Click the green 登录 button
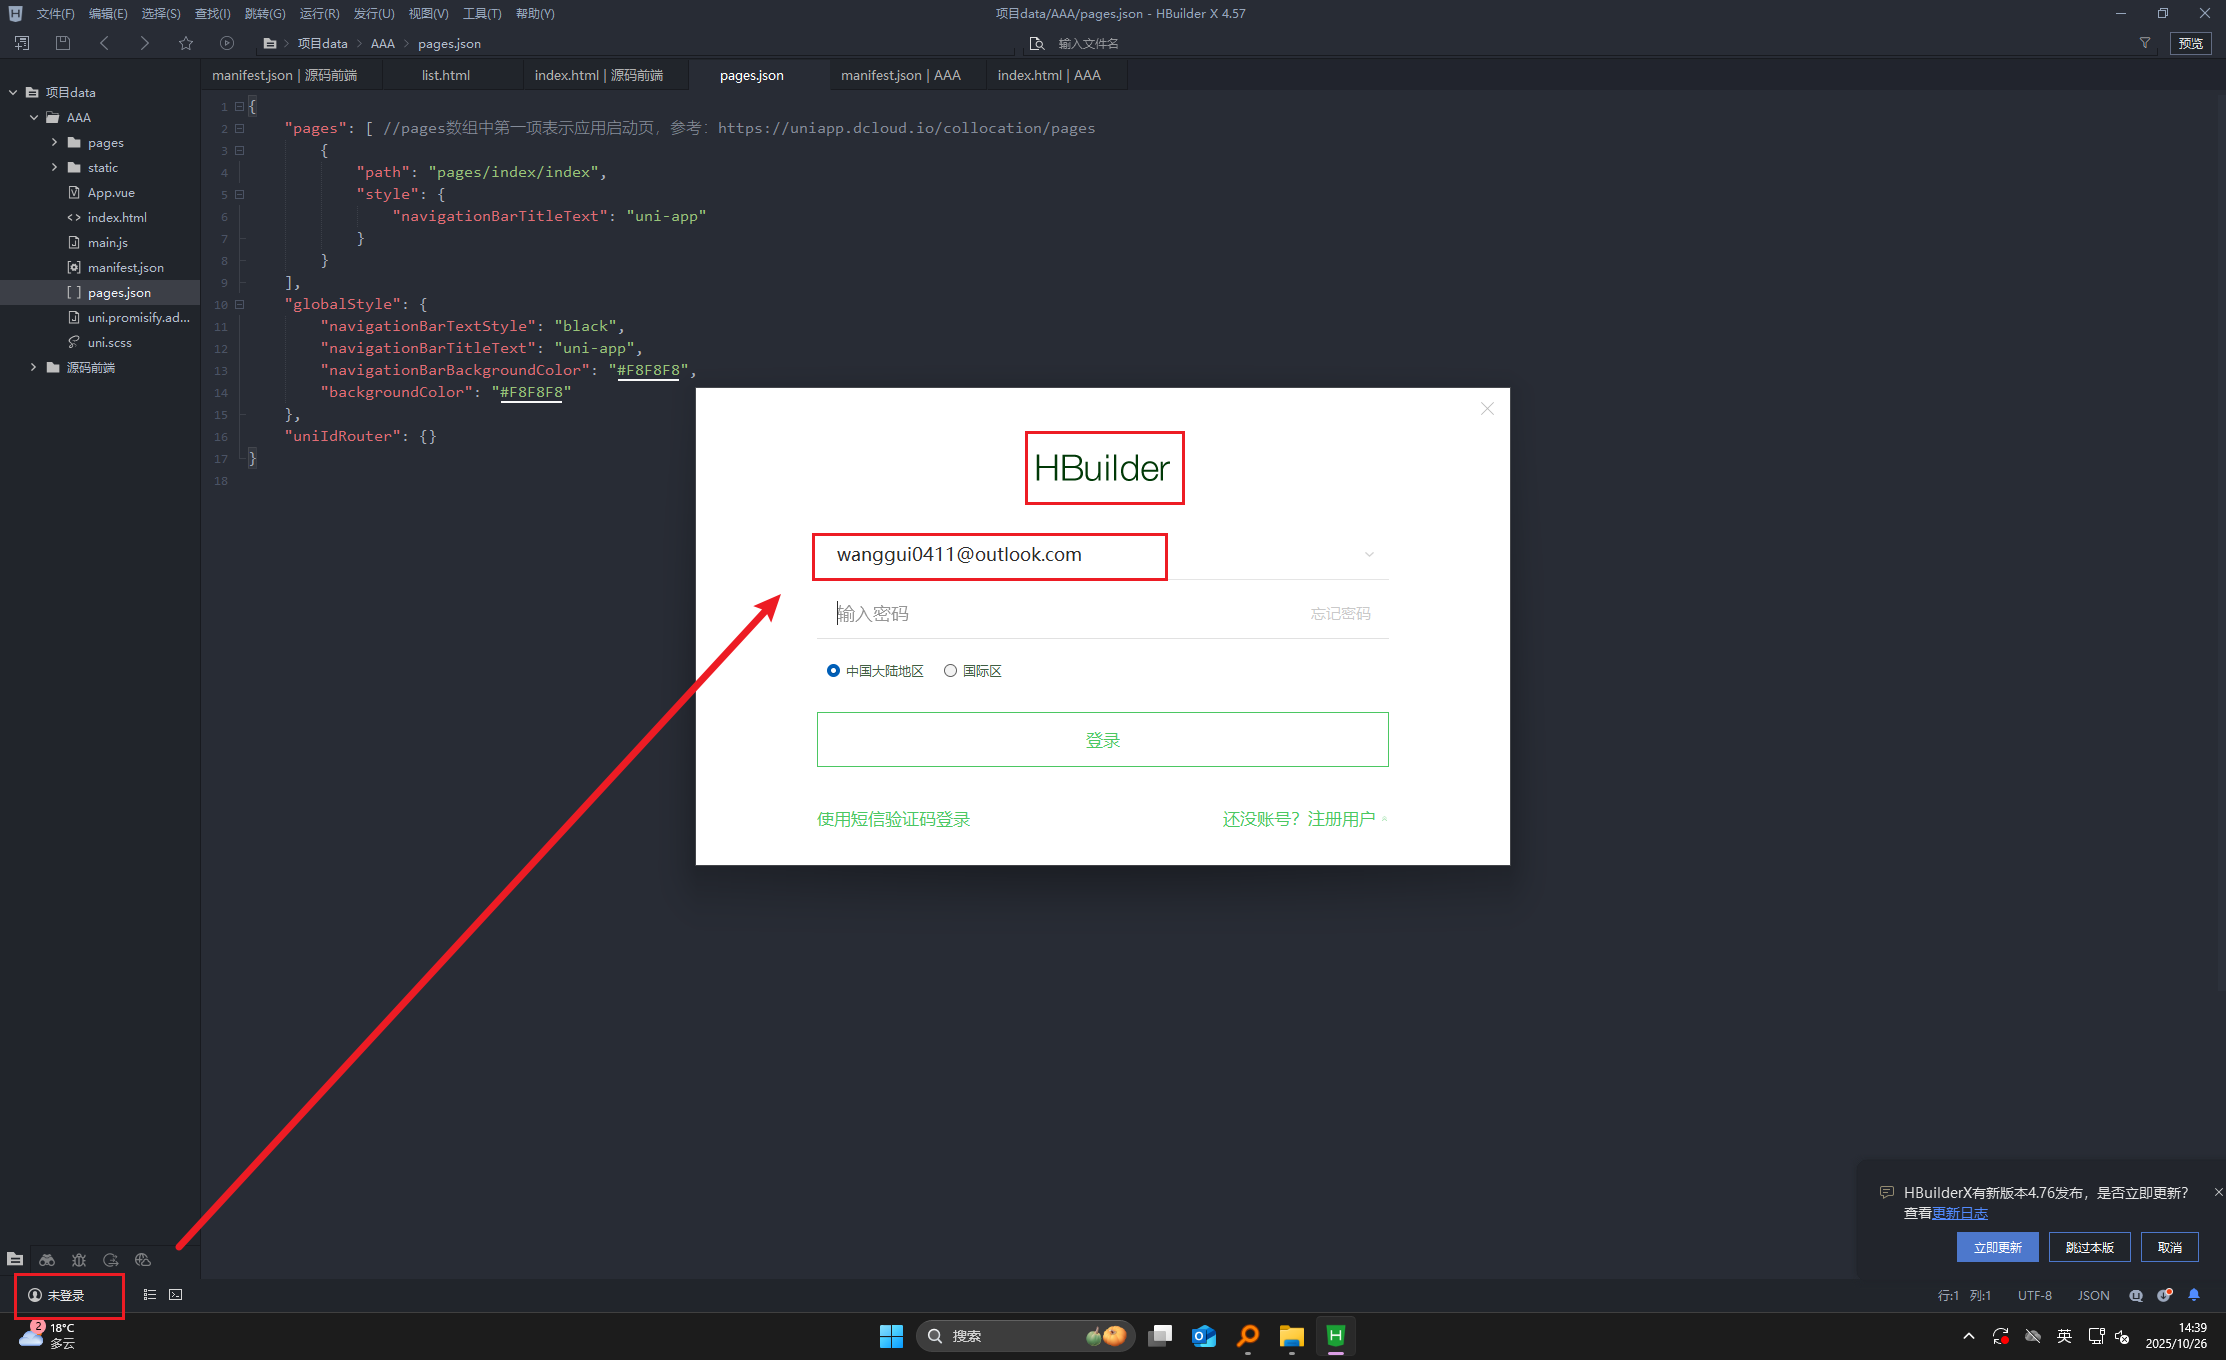Image resolution: width=2226 pixels, height=1360 pixels. pos(1102,740)
